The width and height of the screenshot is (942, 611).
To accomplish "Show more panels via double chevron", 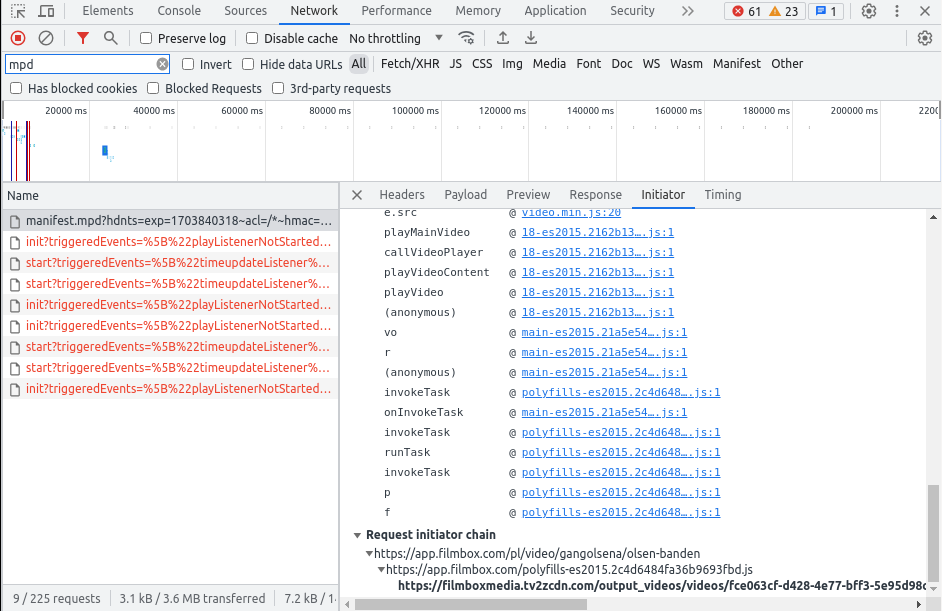I will tap(688, 11).
